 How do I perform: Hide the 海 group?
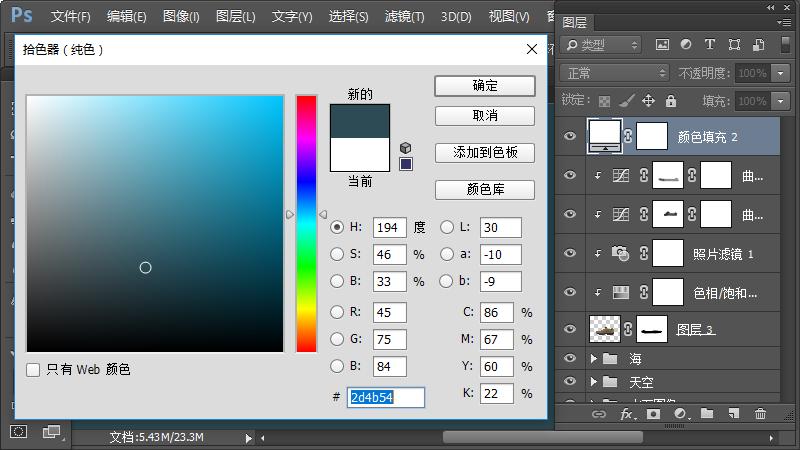570,359
